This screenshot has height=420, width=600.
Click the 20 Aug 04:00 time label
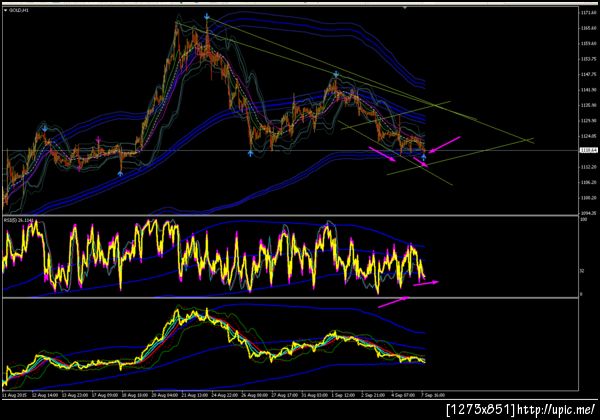coord(165,395)
